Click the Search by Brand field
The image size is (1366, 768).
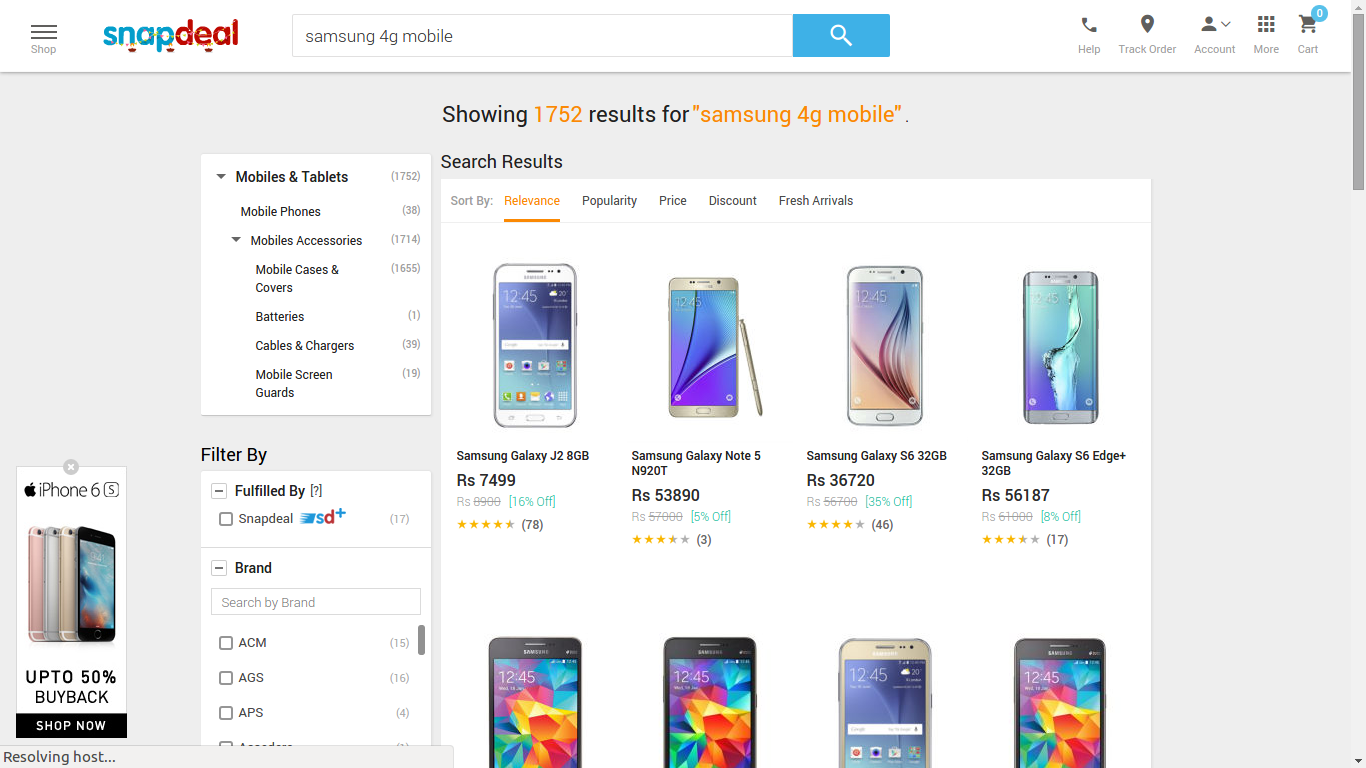pyautogui.click(x=315, y=602)
